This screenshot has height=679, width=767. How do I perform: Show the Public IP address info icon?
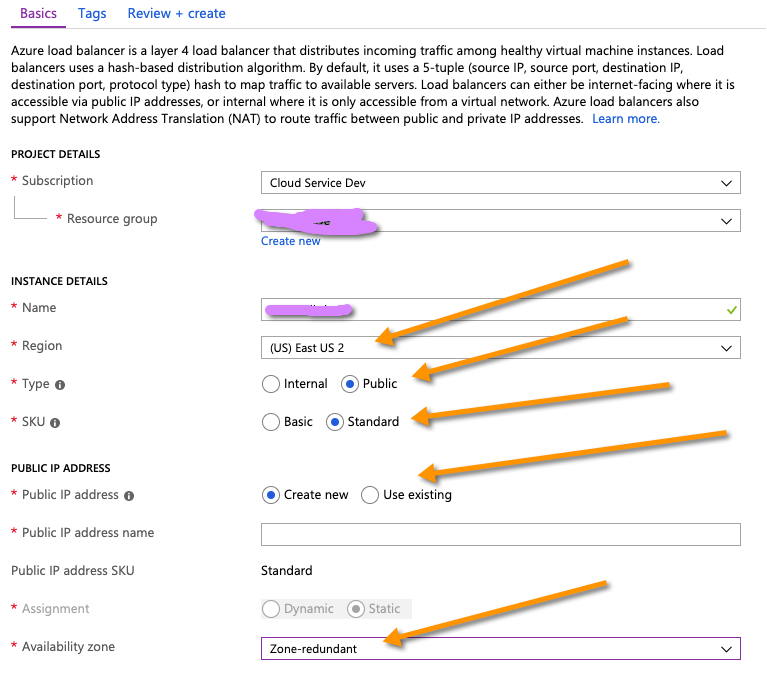[x=129, y=496]
